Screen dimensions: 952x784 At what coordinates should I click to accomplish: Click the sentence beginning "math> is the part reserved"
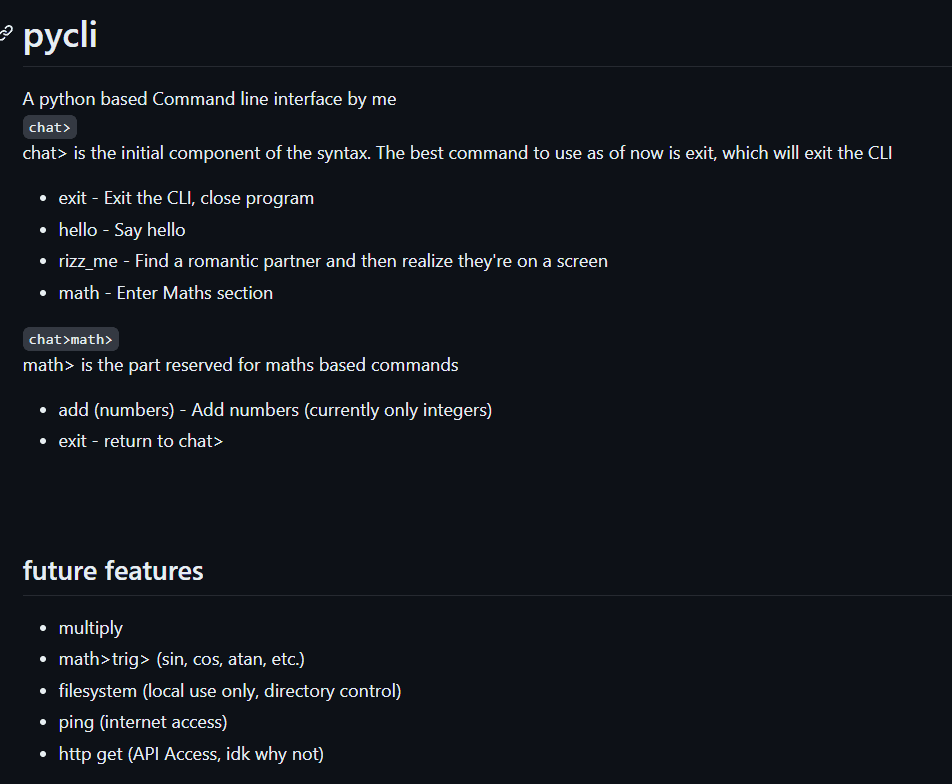pos(240,365)
